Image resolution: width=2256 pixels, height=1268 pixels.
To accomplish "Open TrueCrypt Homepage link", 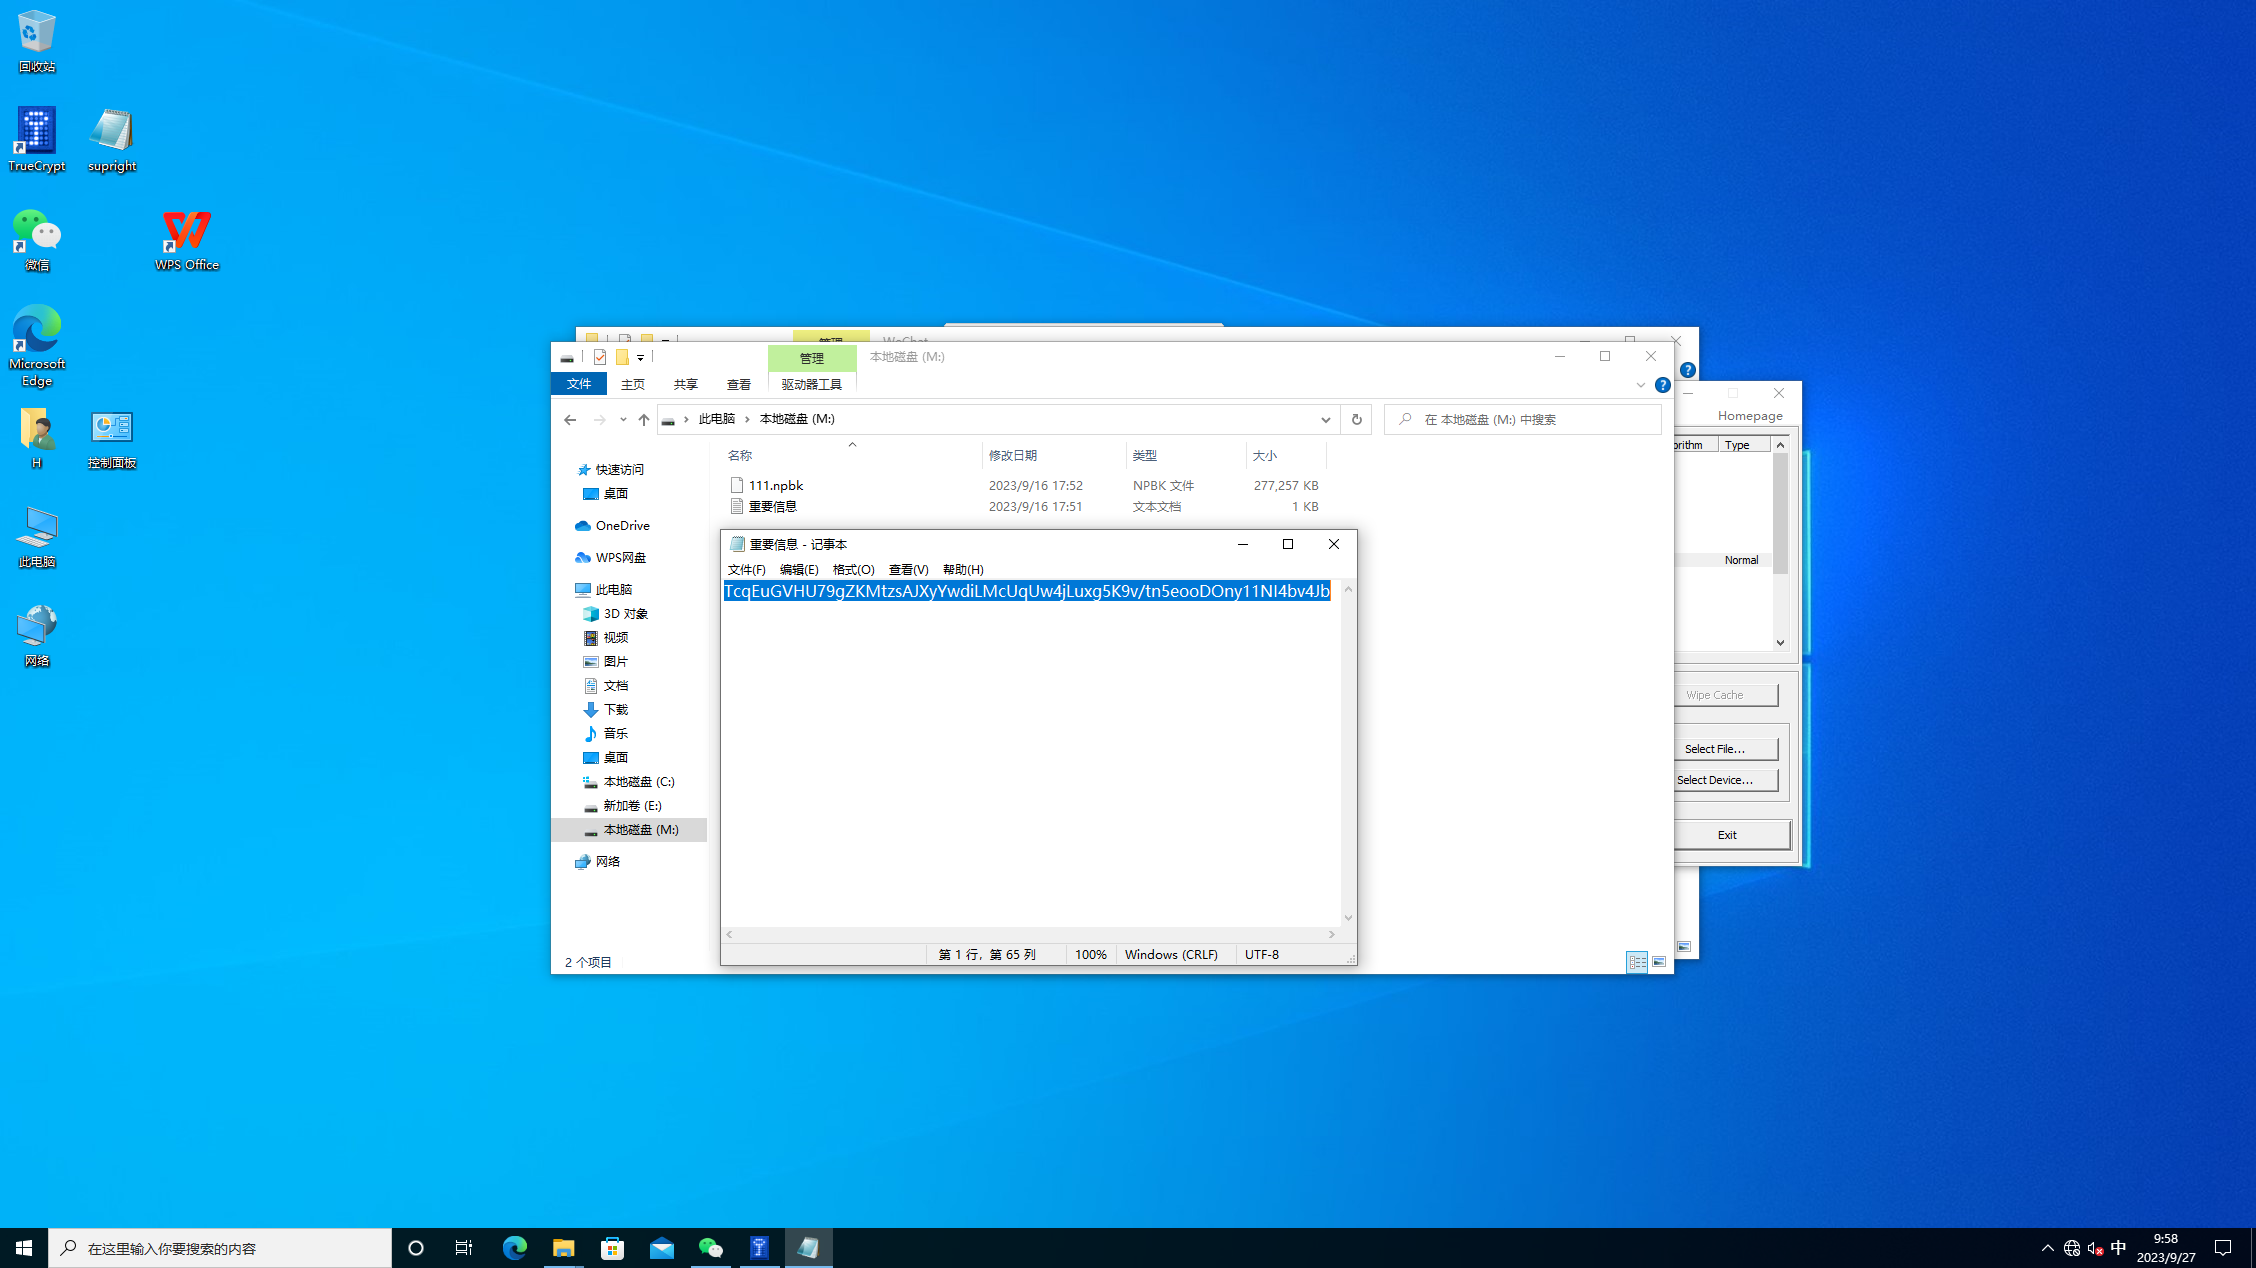I will (1750, 416).
